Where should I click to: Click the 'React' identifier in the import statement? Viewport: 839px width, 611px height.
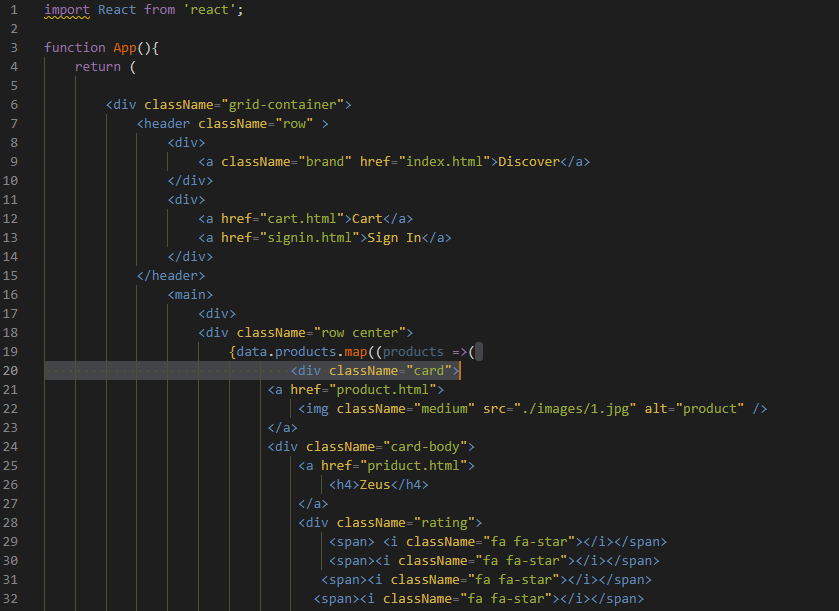coord(117,10)
